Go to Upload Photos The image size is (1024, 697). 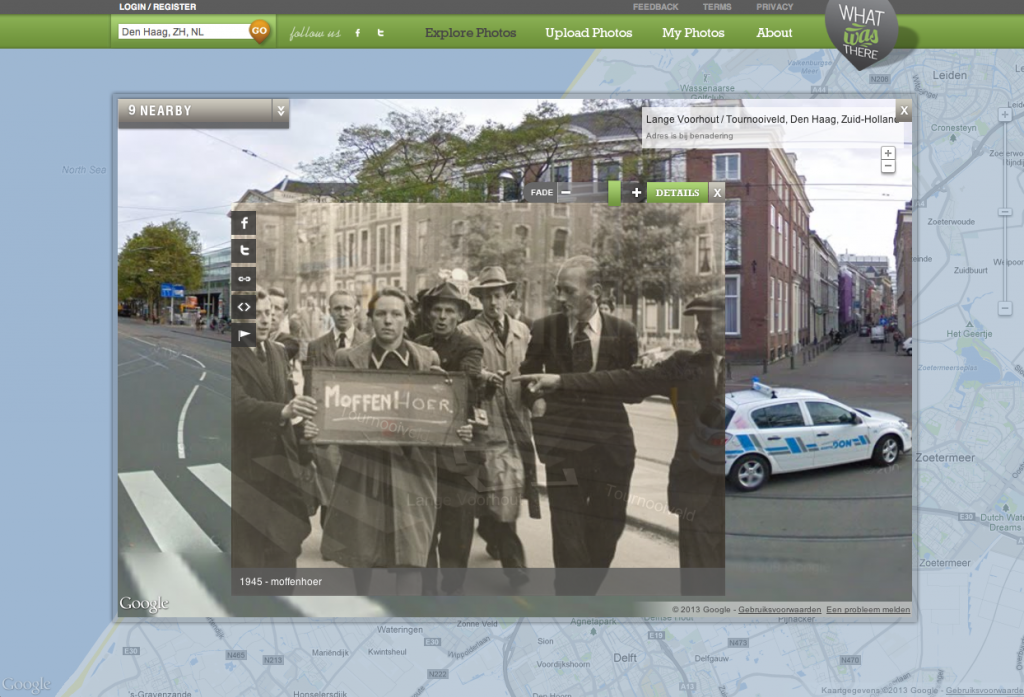click(588, 33)
